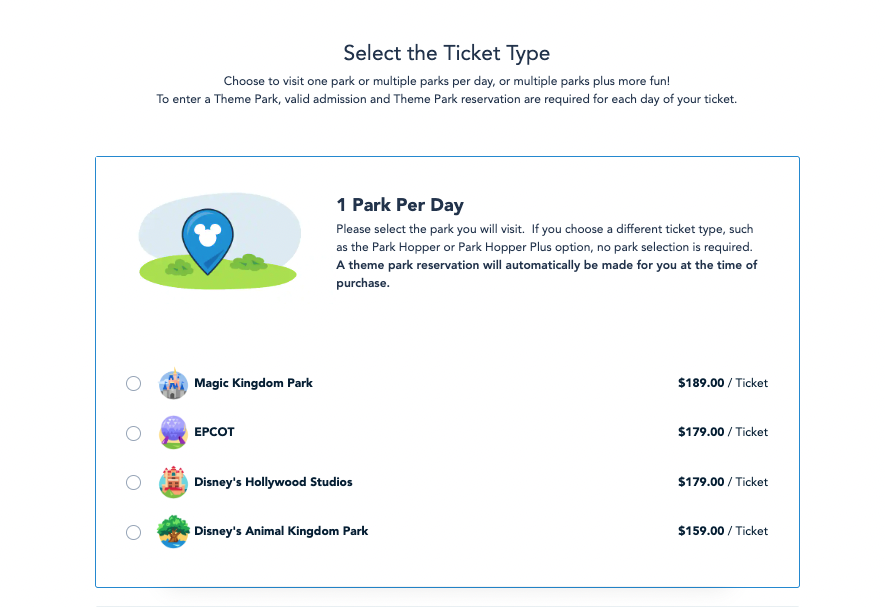Click the Animal Kingdom tree icon
The height and width of the screenshot is (607, 885).
173,531
